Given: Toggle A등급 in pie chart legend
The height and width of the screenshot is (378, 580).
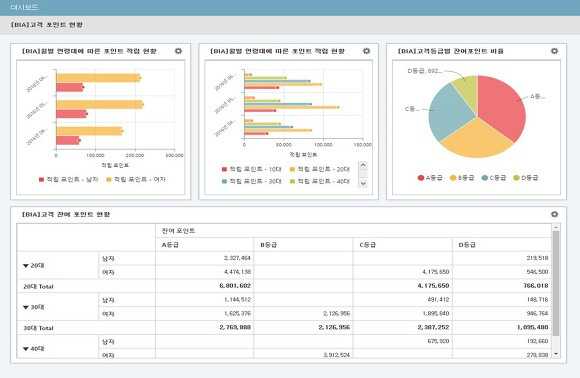Looking at the screenshot, I should tap(430, 178).
